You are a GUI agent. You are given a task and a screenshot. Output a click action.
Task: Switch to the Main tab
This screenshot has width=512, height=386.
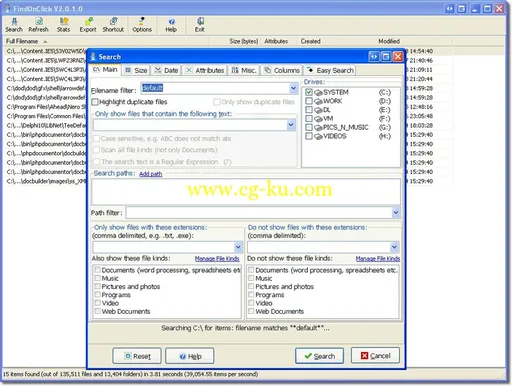coord(105,69)
